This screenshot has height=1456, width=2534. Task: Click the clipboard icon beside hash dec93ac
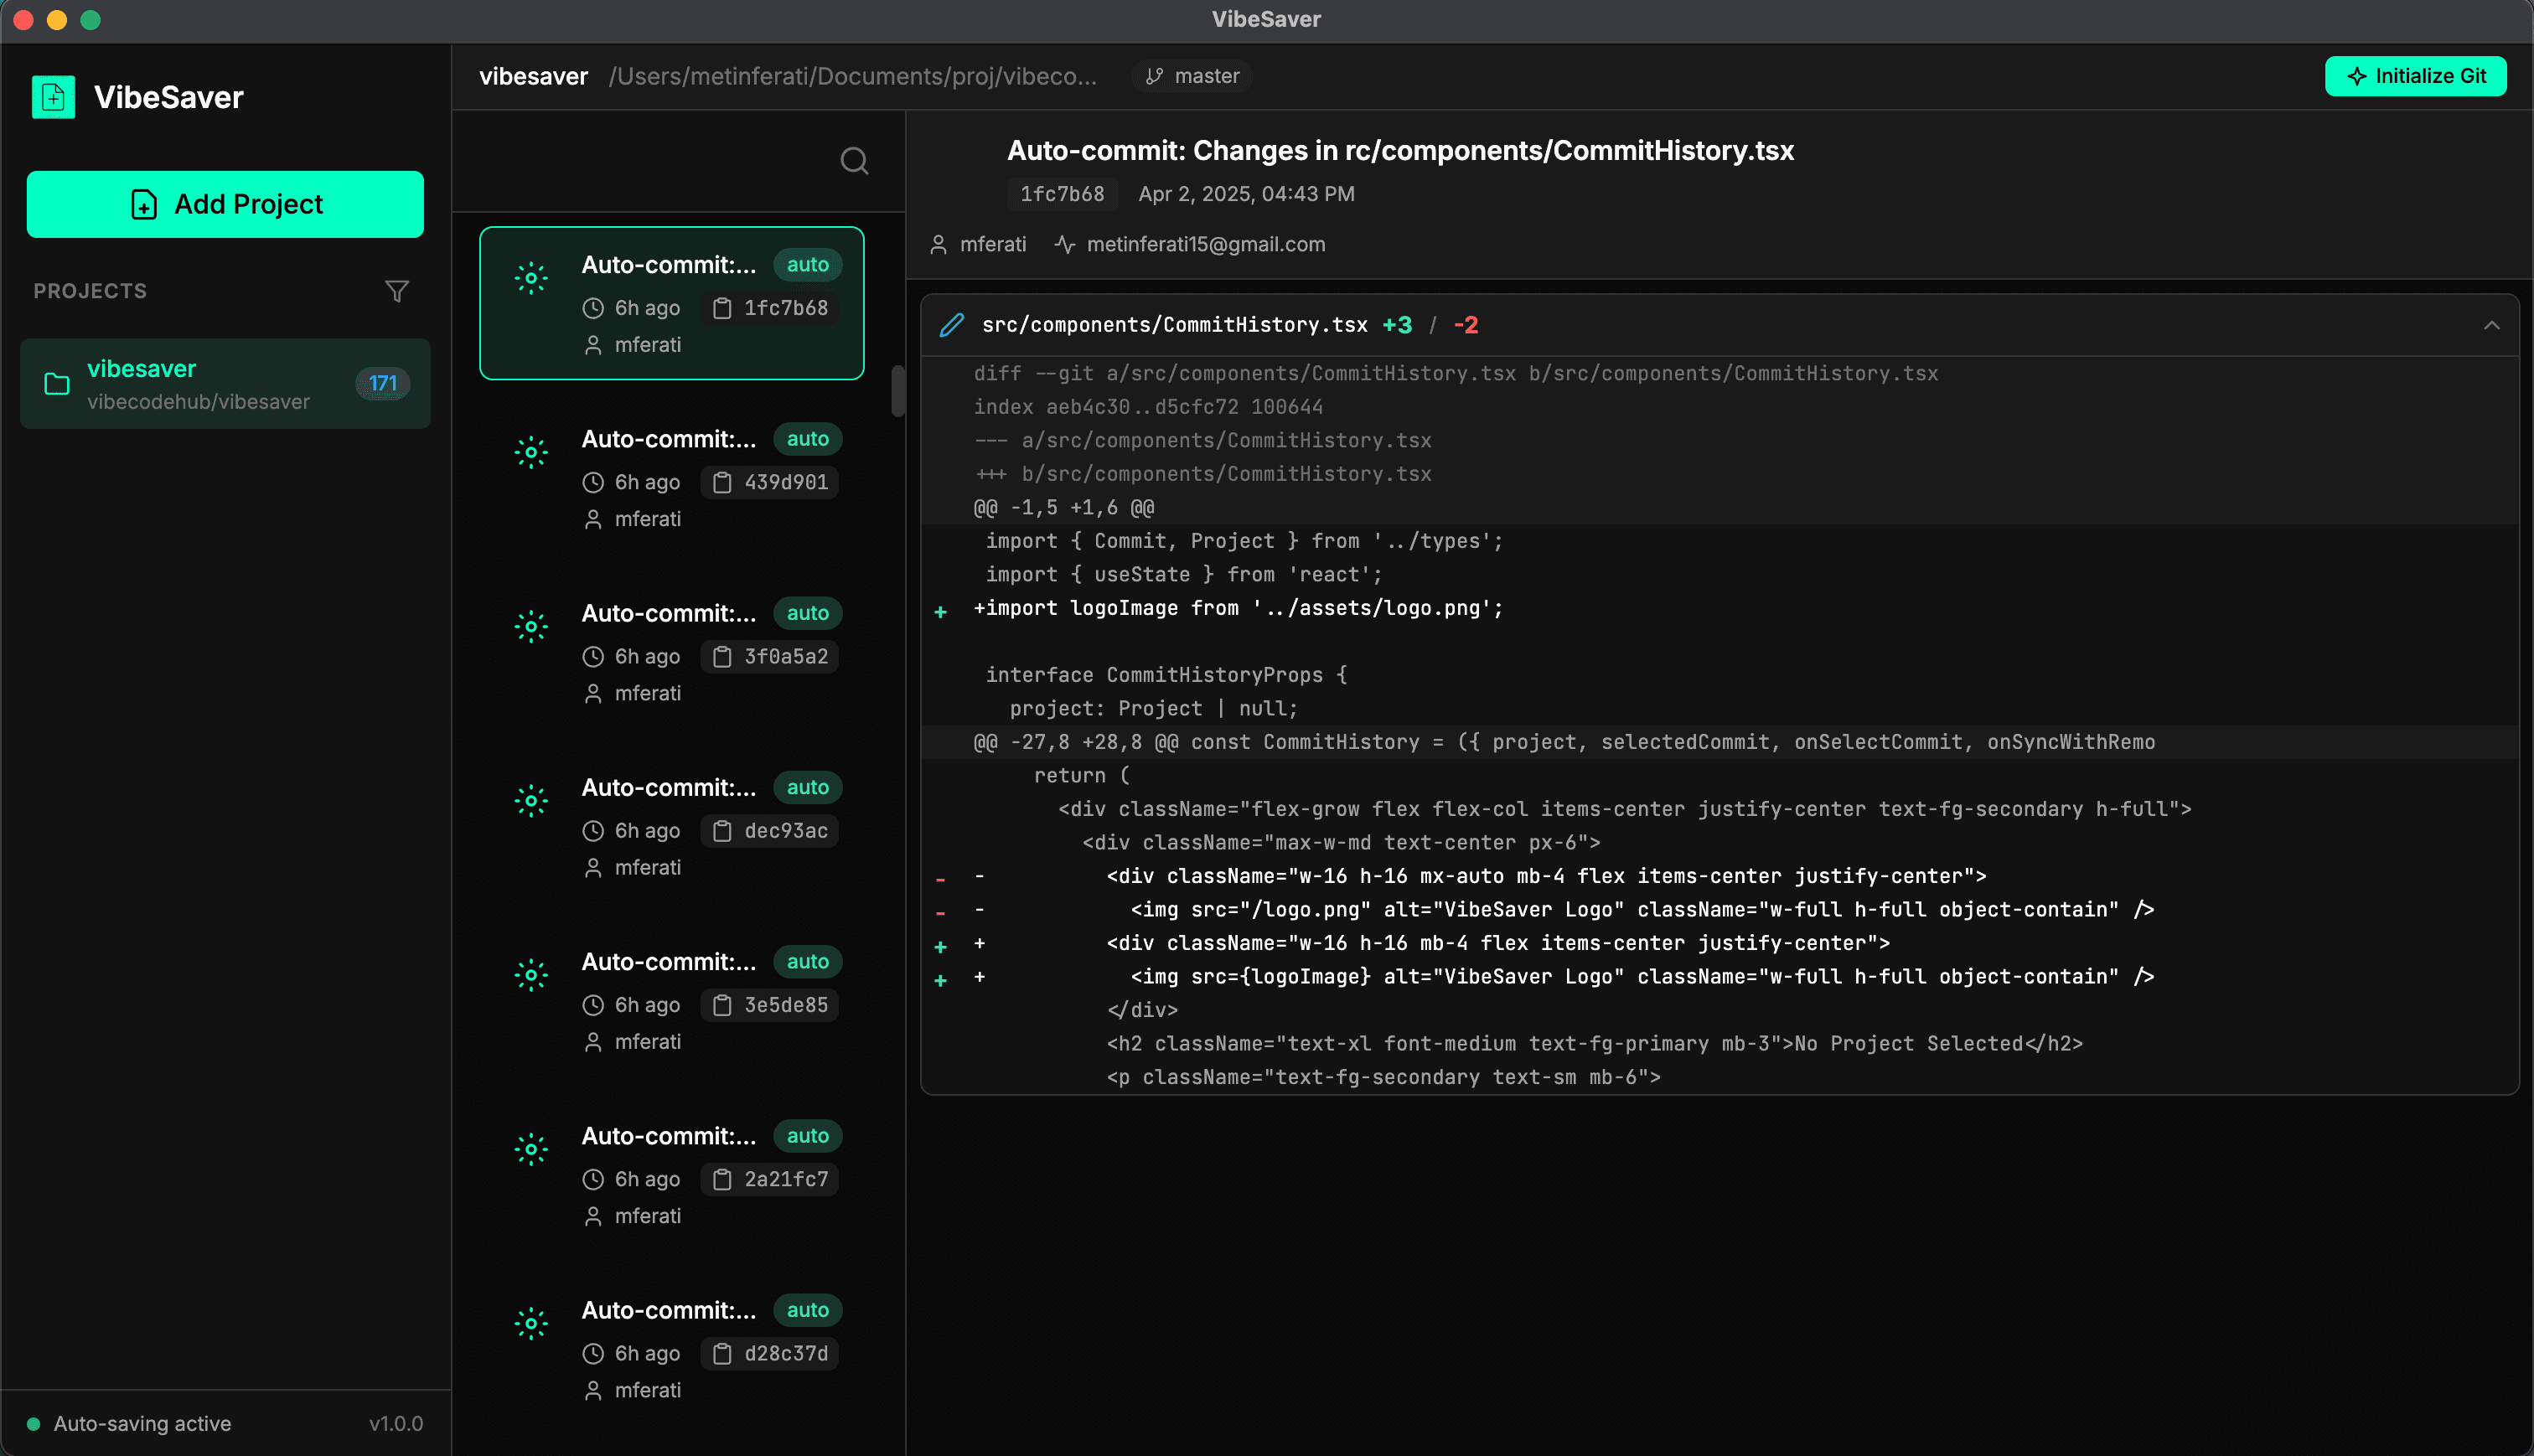[722, 831]
